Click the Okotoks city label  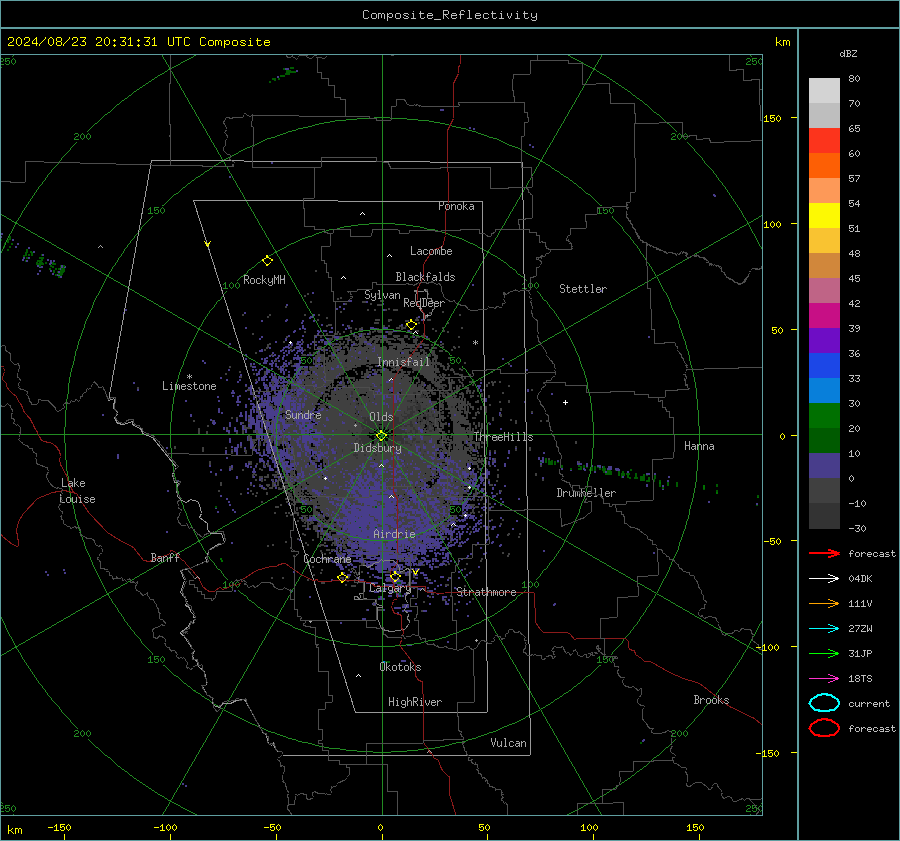click(400, 667)
